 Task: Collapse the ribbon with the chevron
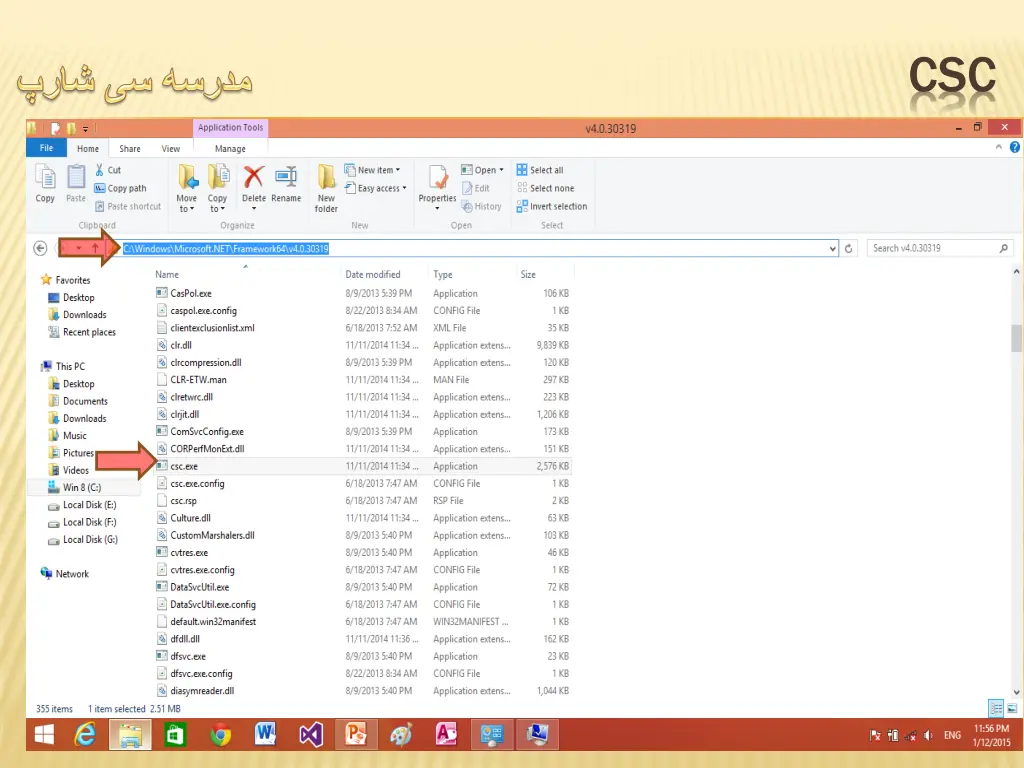(x=999, y=148)
